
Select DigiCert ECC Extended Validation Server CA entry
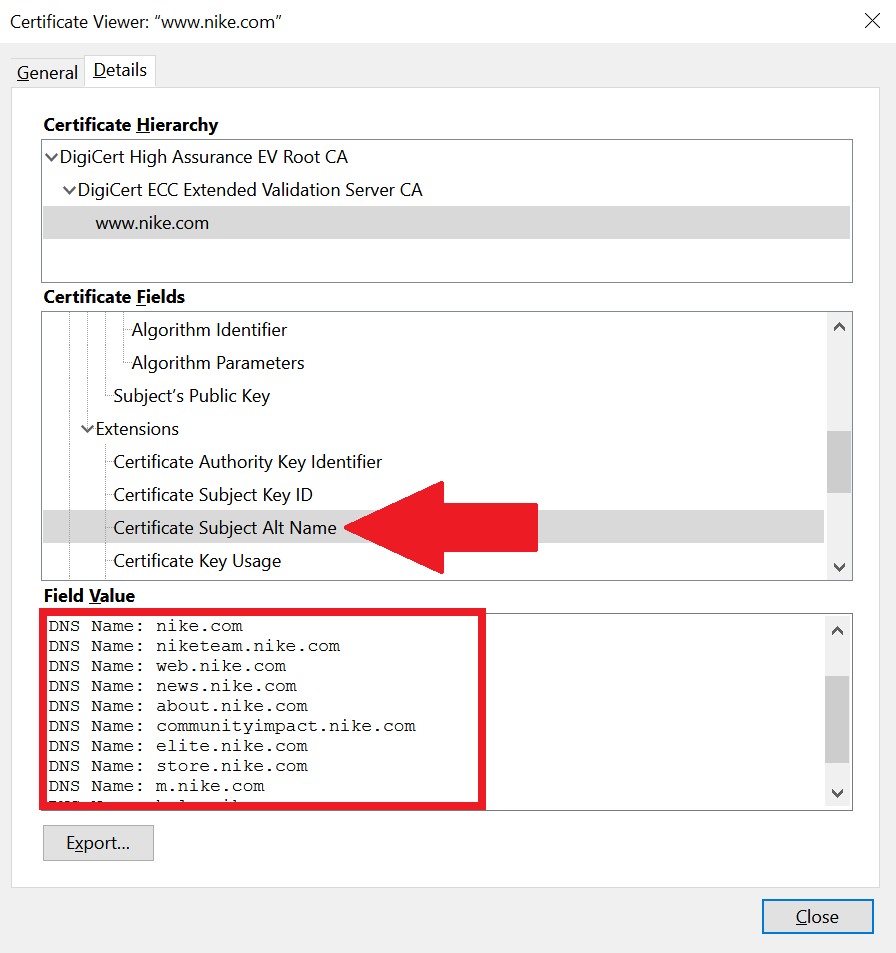pos(250,190)
